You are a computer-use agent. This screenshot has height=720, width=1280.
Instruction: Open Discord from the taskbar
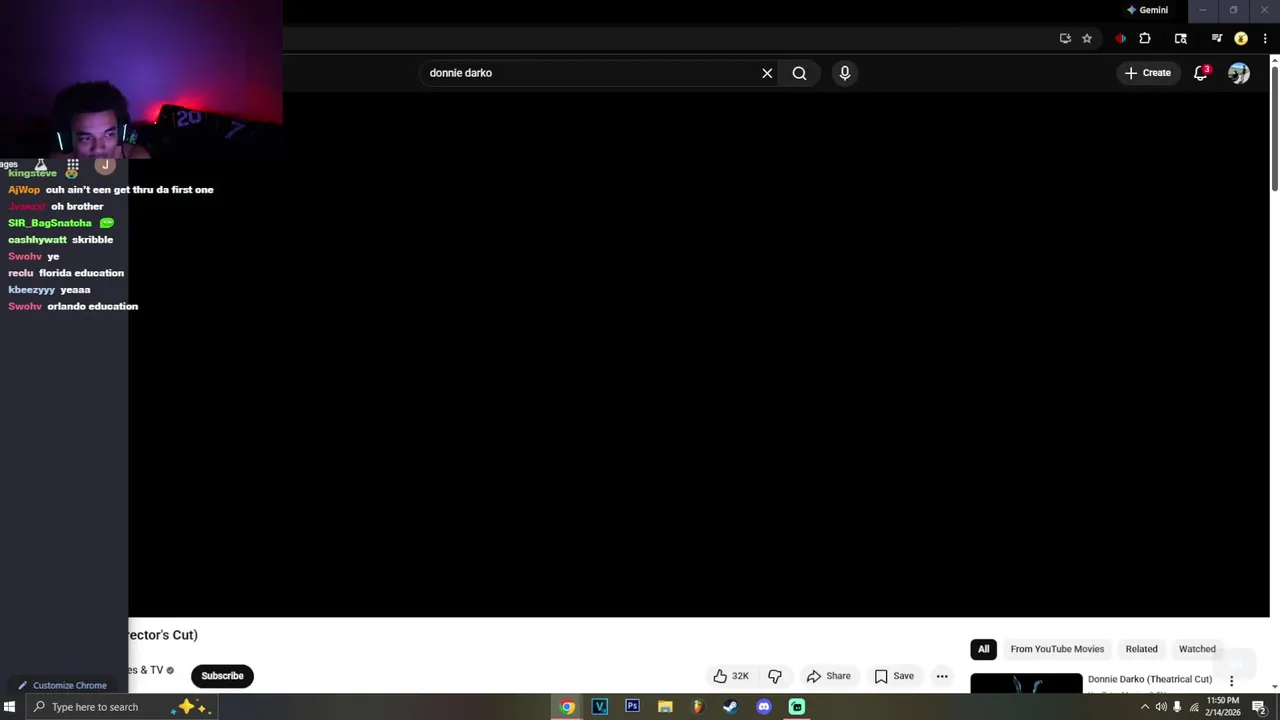click(x=764, y=707)
